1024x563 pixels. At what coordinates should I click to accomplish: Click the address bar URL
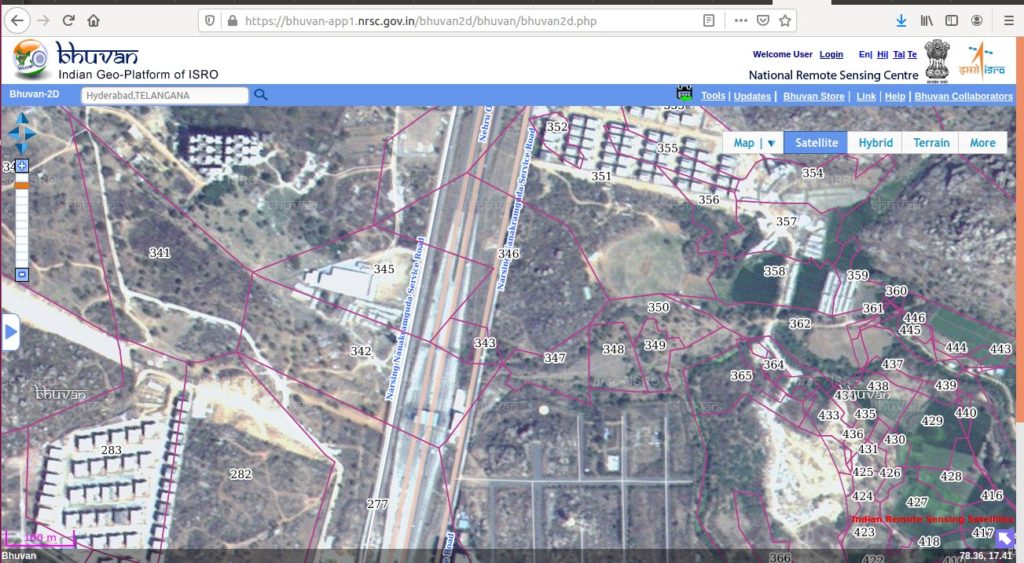point(421,21)
